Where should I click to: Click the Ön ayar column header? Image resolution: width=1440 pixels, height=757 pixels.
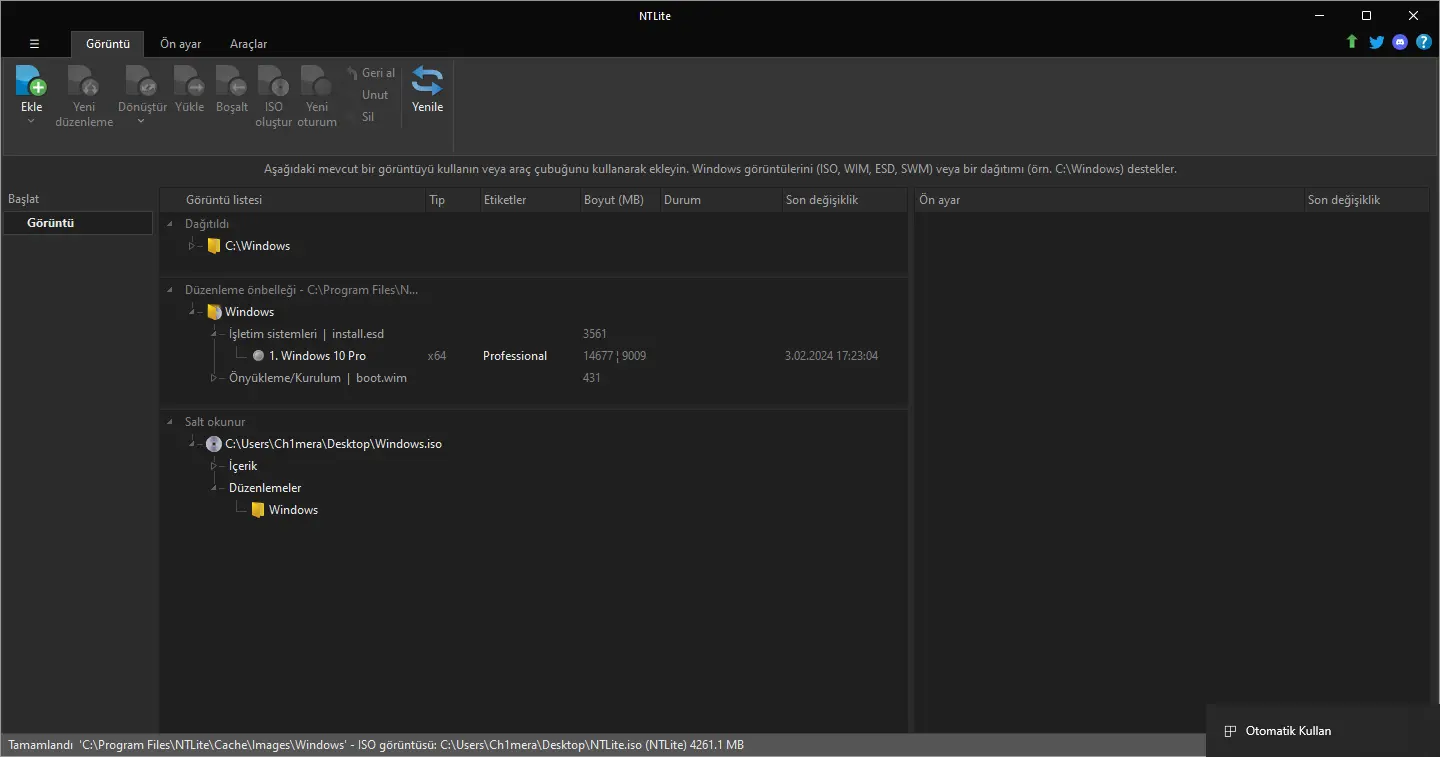pos(1109,200)
